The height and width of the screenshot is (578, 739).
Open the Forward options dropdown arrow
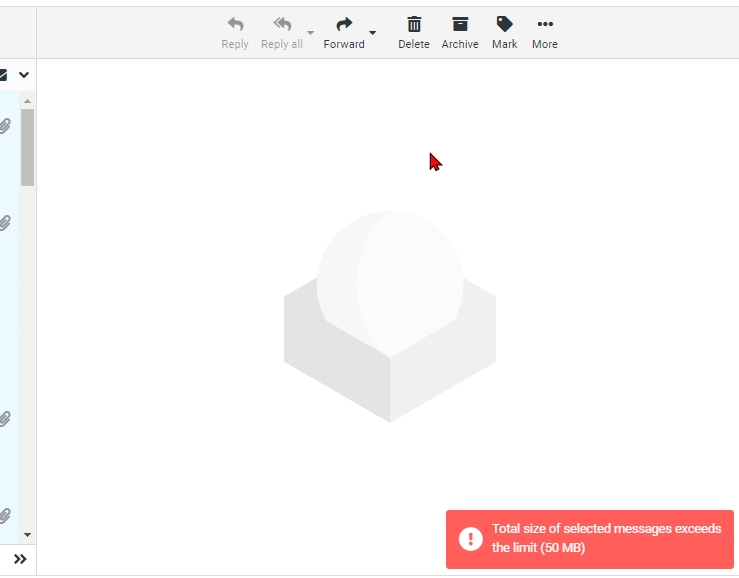point(373,33)
